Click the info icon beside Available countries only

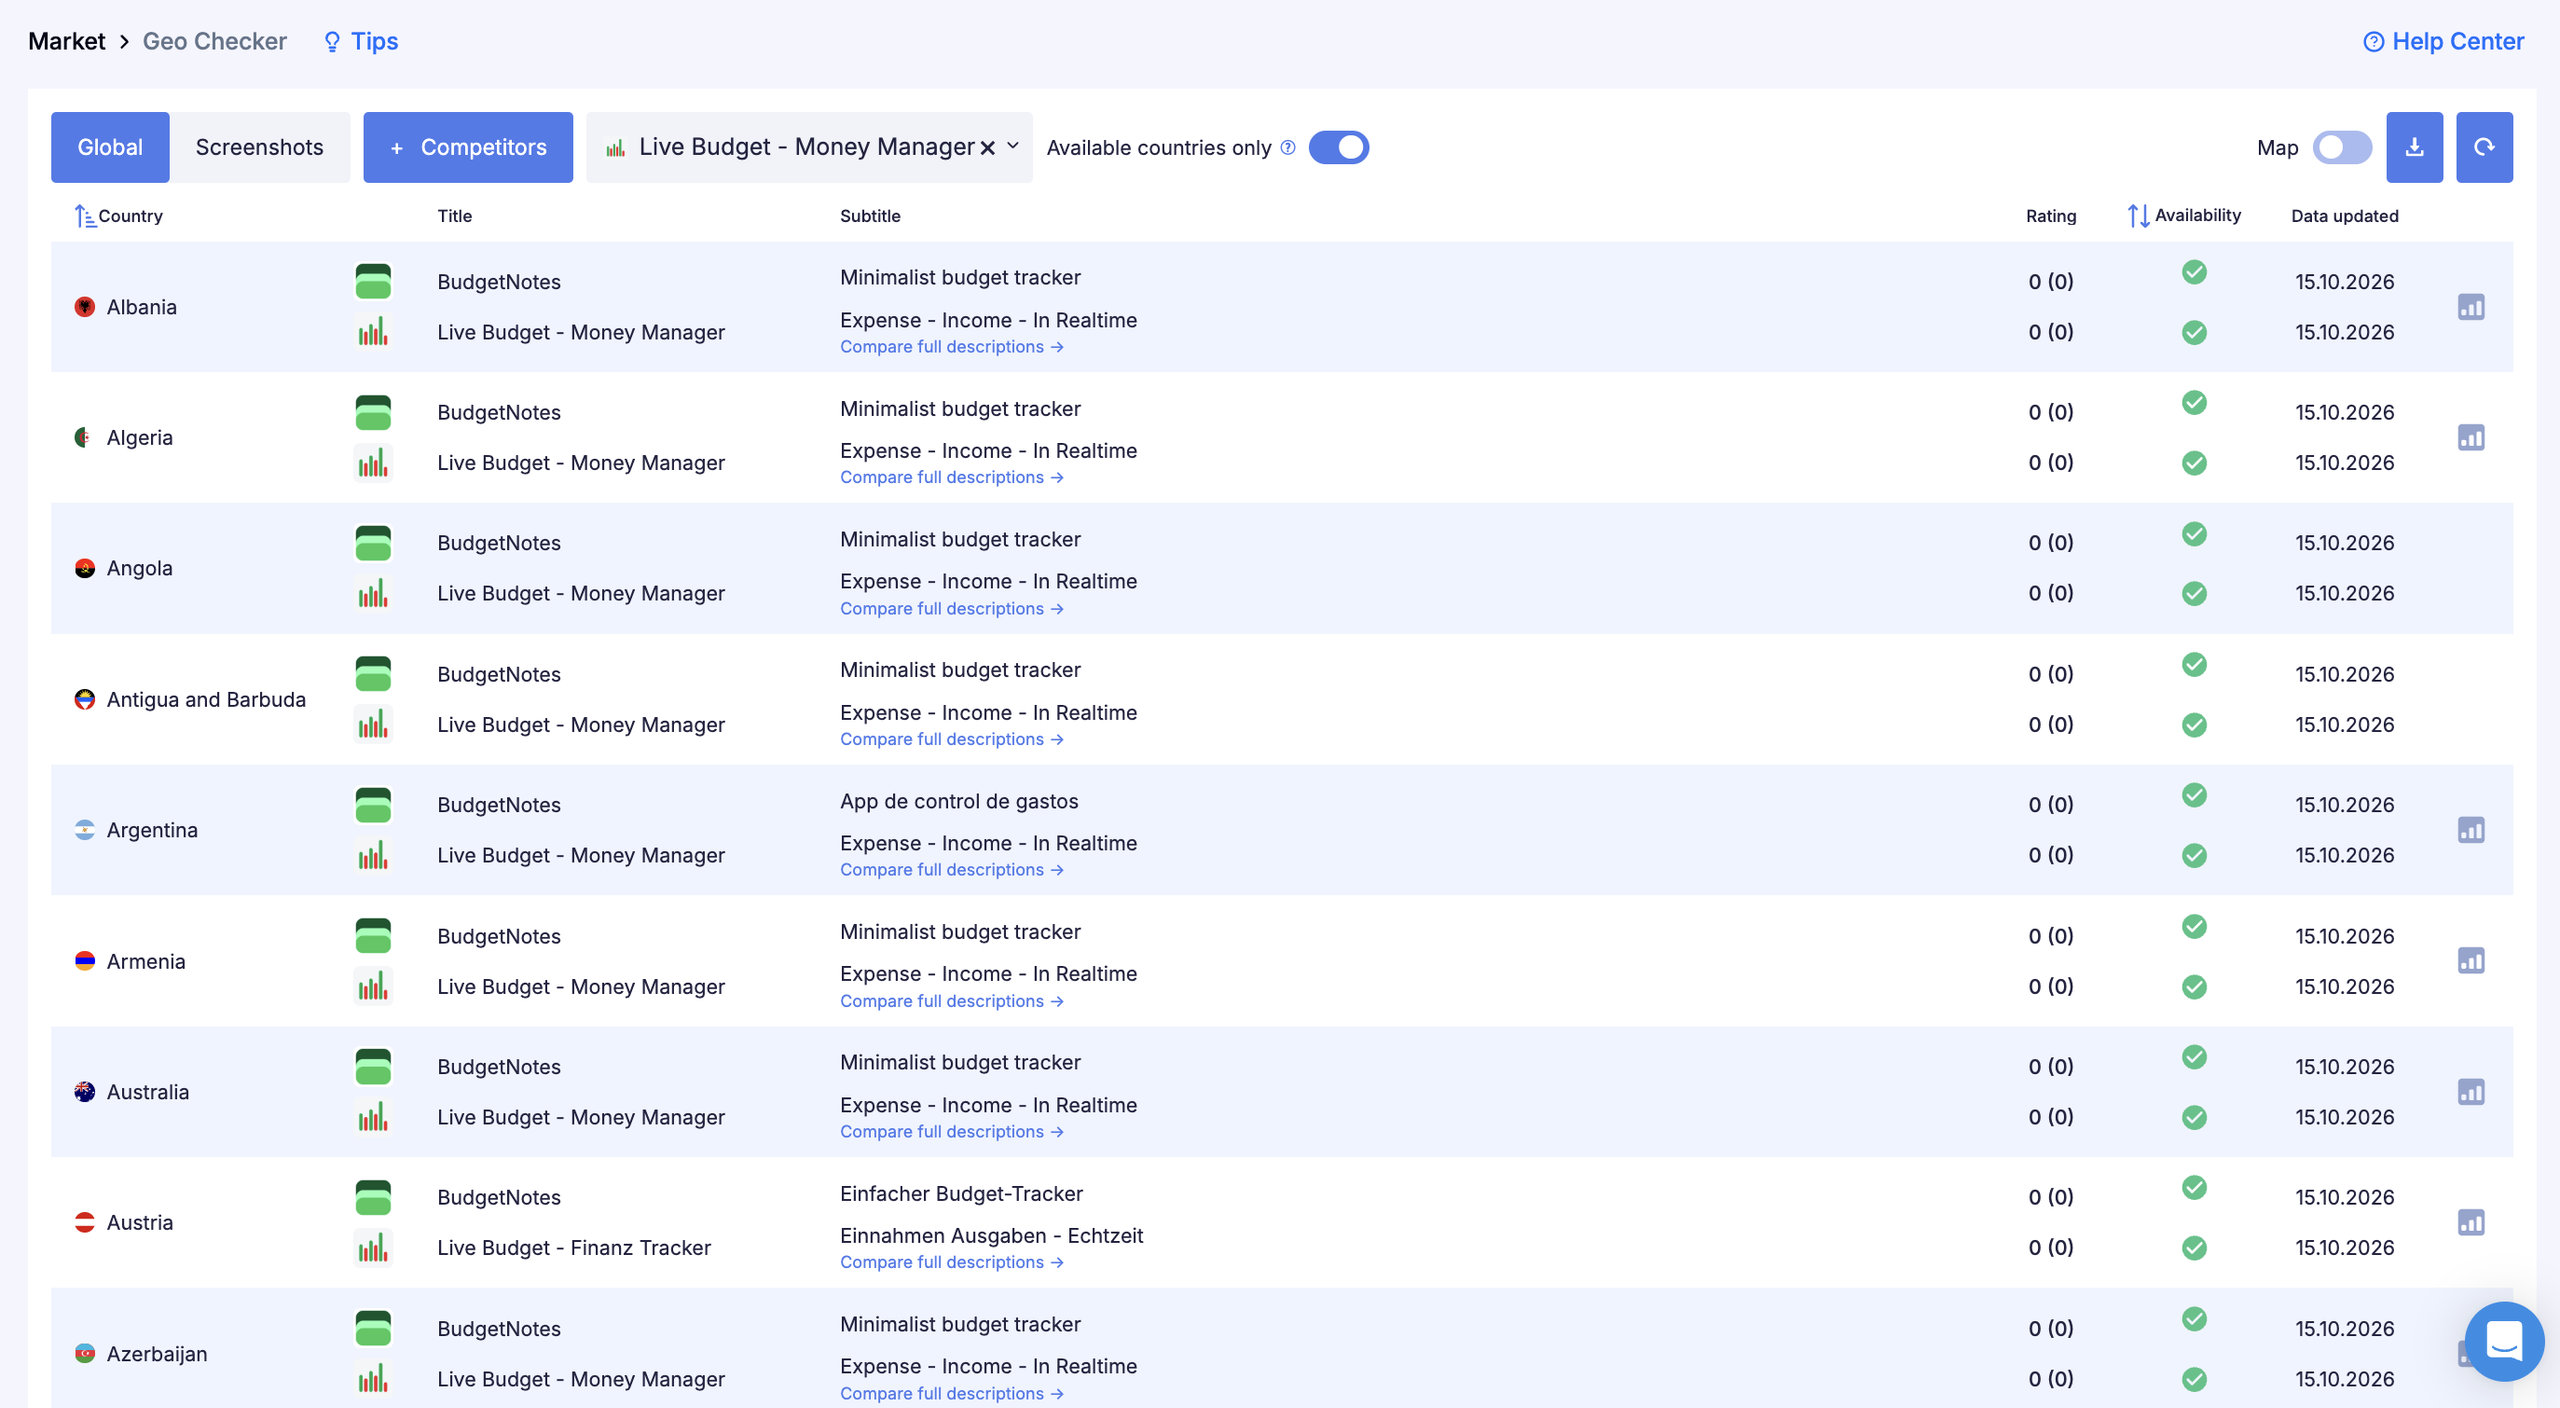(1288, 147)
